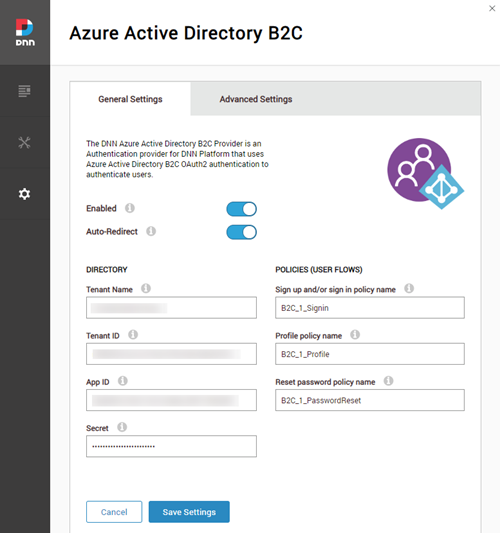Screen dimensions: 500x533
Task: Click the Azure Active Directory B2C heading
Action: point(186,33)
